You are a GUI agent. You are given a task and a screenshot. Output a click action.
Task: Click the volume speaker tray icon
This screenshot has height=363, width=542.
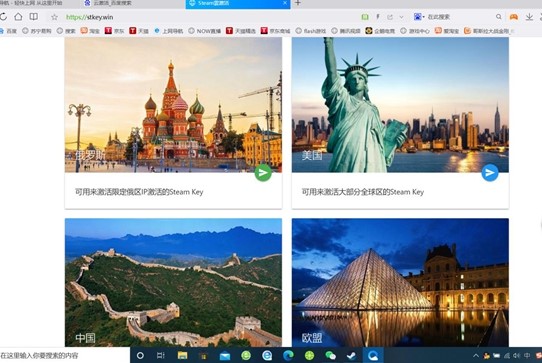517,355
